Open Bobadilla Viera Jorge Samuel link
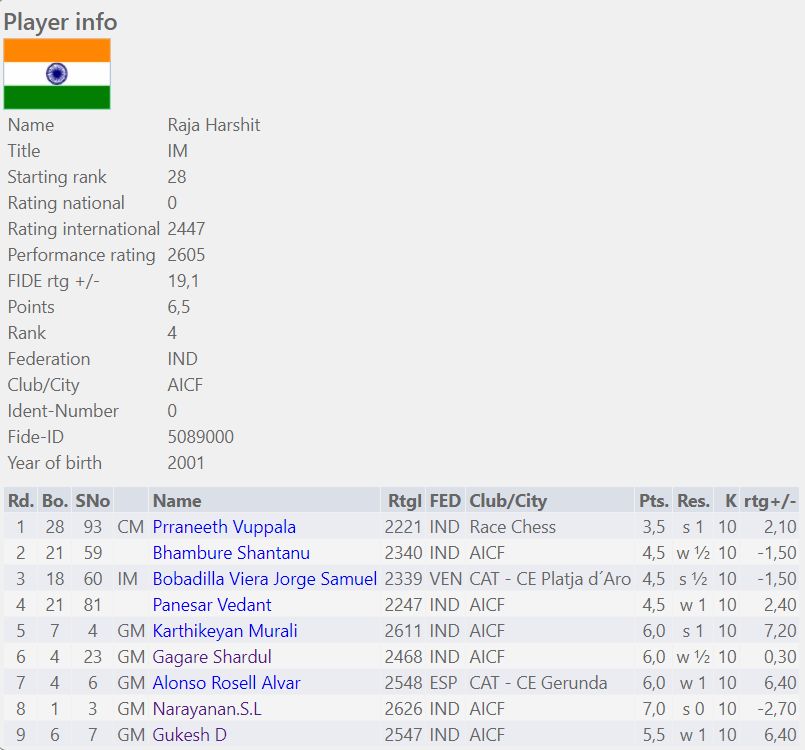 [265, 579]
